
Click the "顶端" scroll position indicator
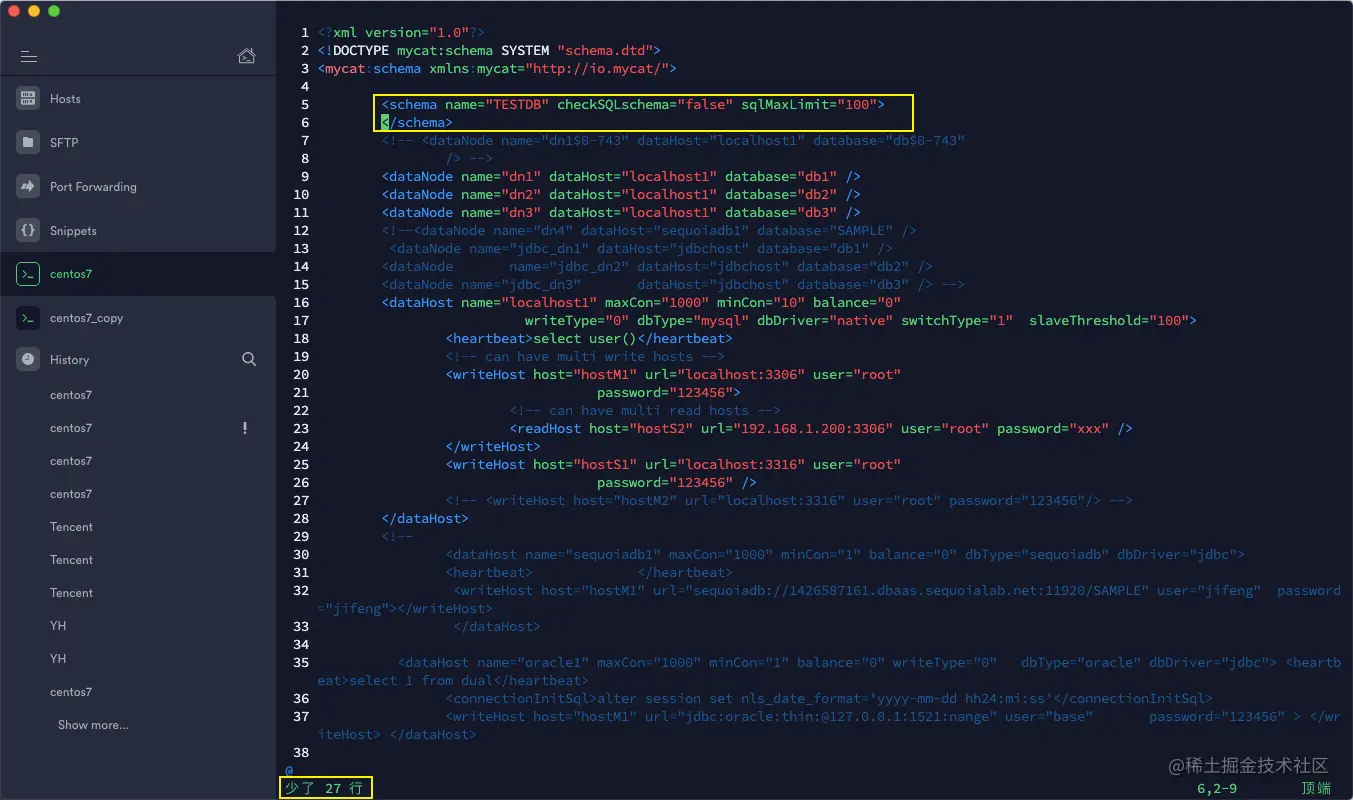[1316, 789]
